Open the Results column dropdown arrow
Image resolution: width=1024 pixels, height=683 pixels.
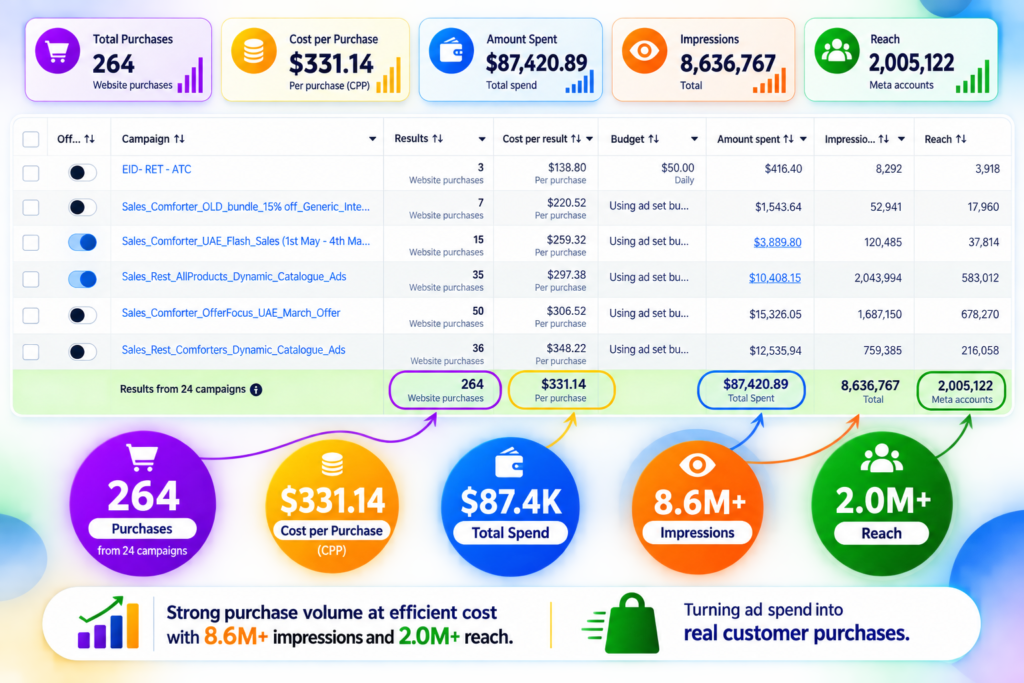click(482, 139)
